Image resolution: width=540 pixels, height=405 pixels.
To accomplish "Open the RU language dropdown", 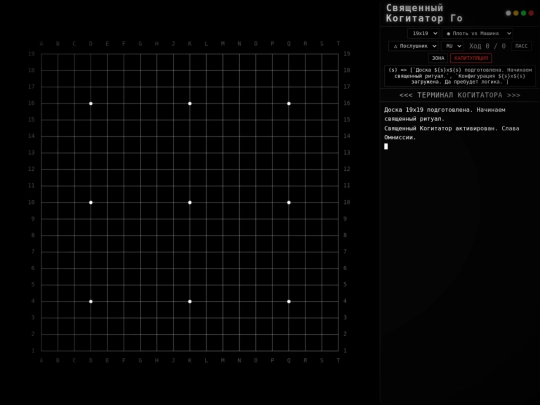I will pyautogui.click(x=452, y=46).
